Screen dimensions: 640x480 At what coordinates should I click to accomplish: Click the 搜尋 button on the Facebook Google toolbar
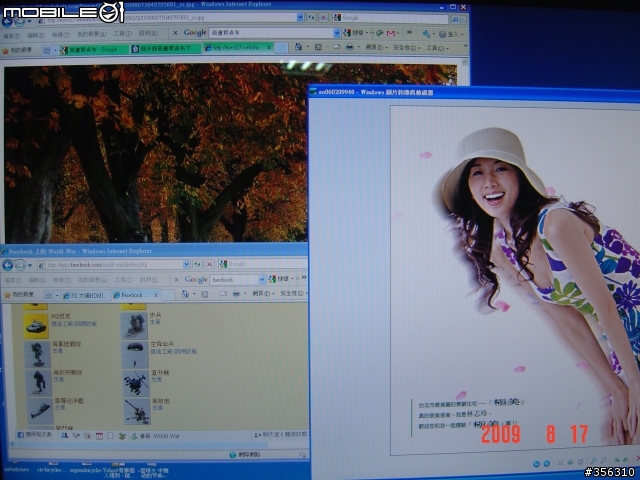click(279, 279)
